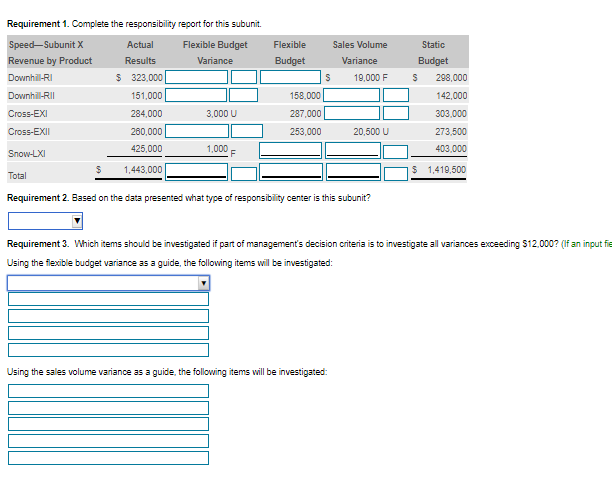This screenshot has width=612, height=491.
Task: Click Downhill-RI flexible budget amount field
Action: tap(290, 77)
